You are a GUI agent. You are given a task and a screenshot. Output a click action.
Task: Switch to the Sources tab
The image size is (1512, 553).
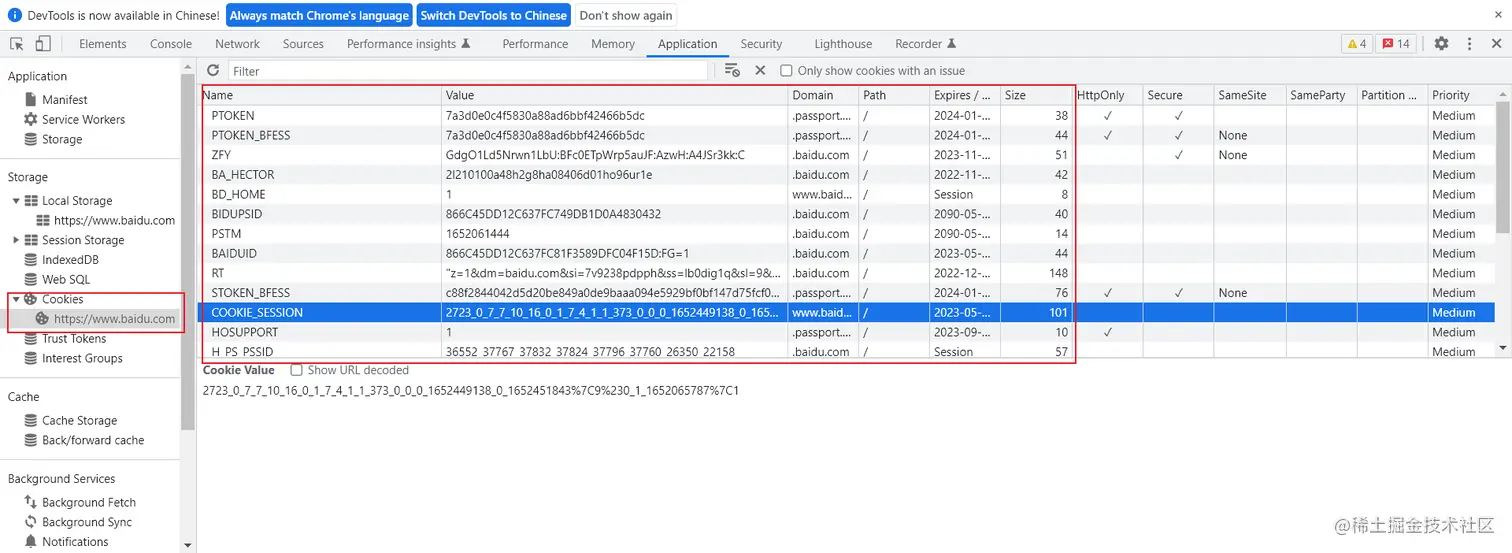[x=303, y=44]
